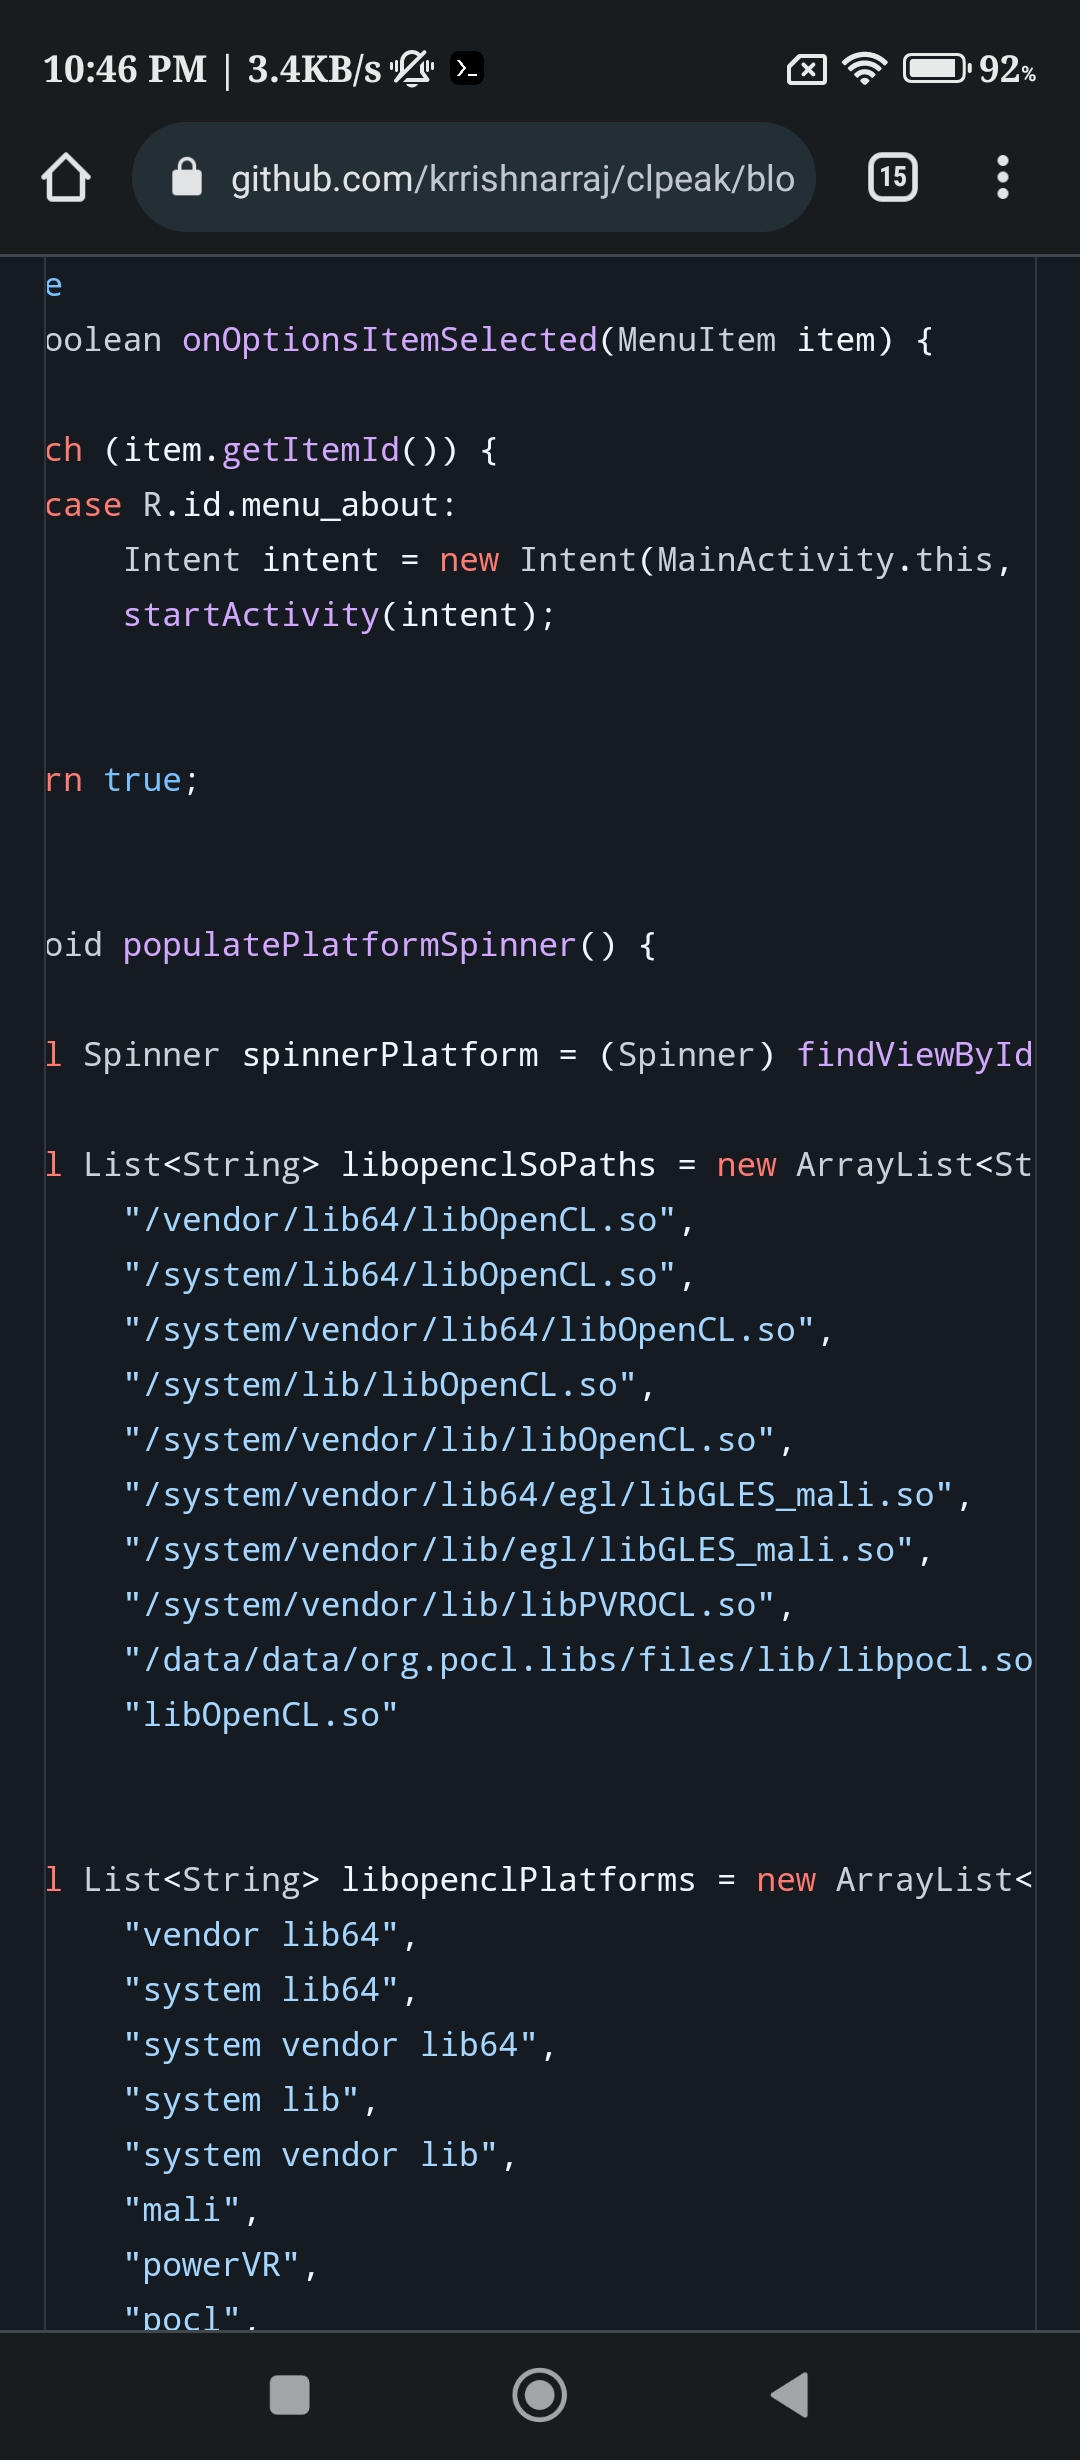The image size is (1080, 2460).
Task: Tap the github.com/krrishnarraj/clpeak address text
Action: [x=512, y=177]
